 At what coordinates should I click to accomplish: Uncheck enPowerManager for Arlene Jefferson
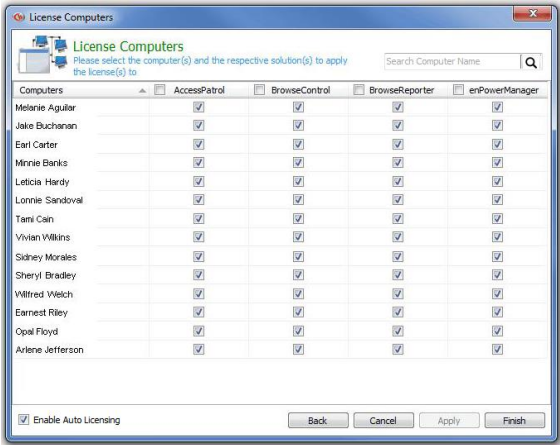point(498,349)
